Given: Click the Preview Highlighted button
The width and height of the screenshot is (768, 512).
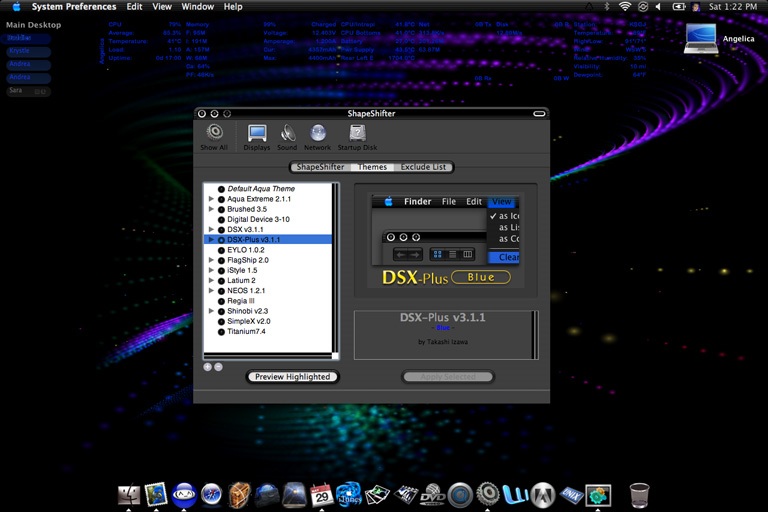Looking at the screenshot, I should [292, 377].
